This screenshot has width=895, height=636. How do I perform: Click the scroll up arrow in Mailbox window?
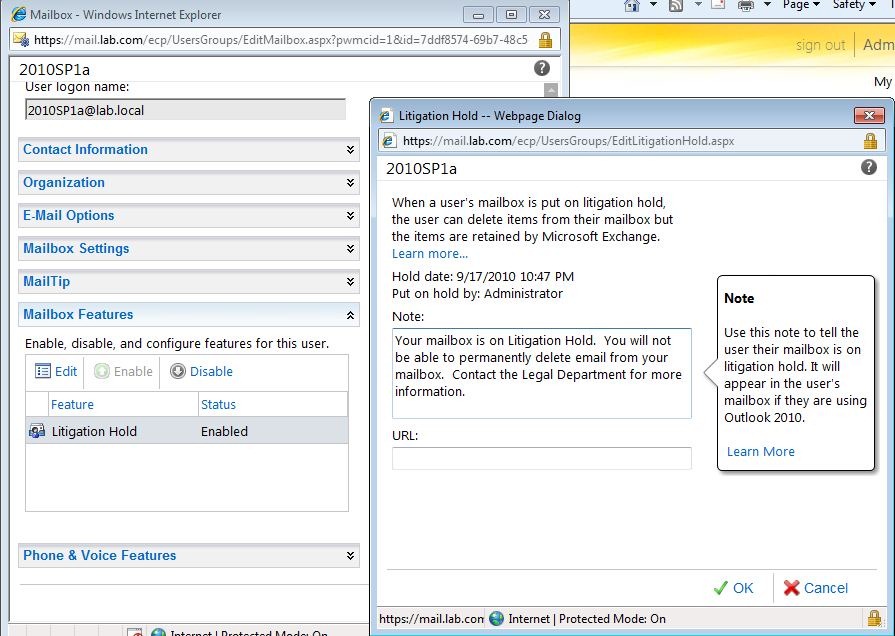pyautogui.click(x=551, y=90)
